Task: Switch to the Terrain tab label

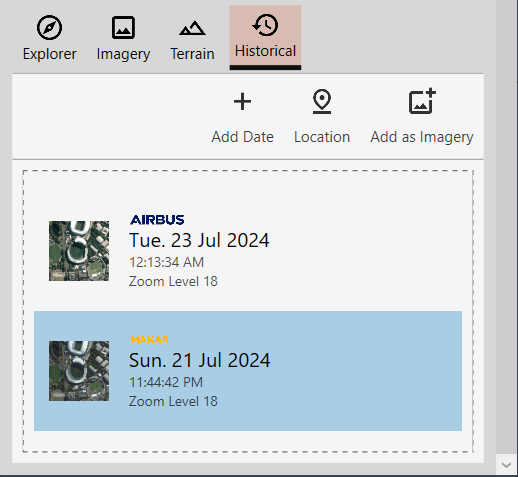Action: click(x=192, y=54)
